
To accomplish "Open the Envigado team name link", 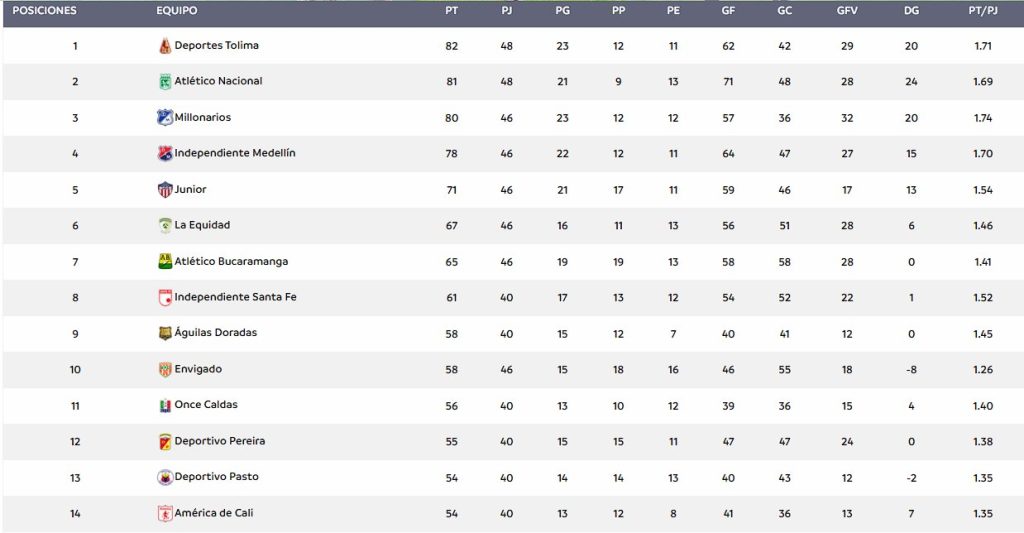I will click(198, 369).
